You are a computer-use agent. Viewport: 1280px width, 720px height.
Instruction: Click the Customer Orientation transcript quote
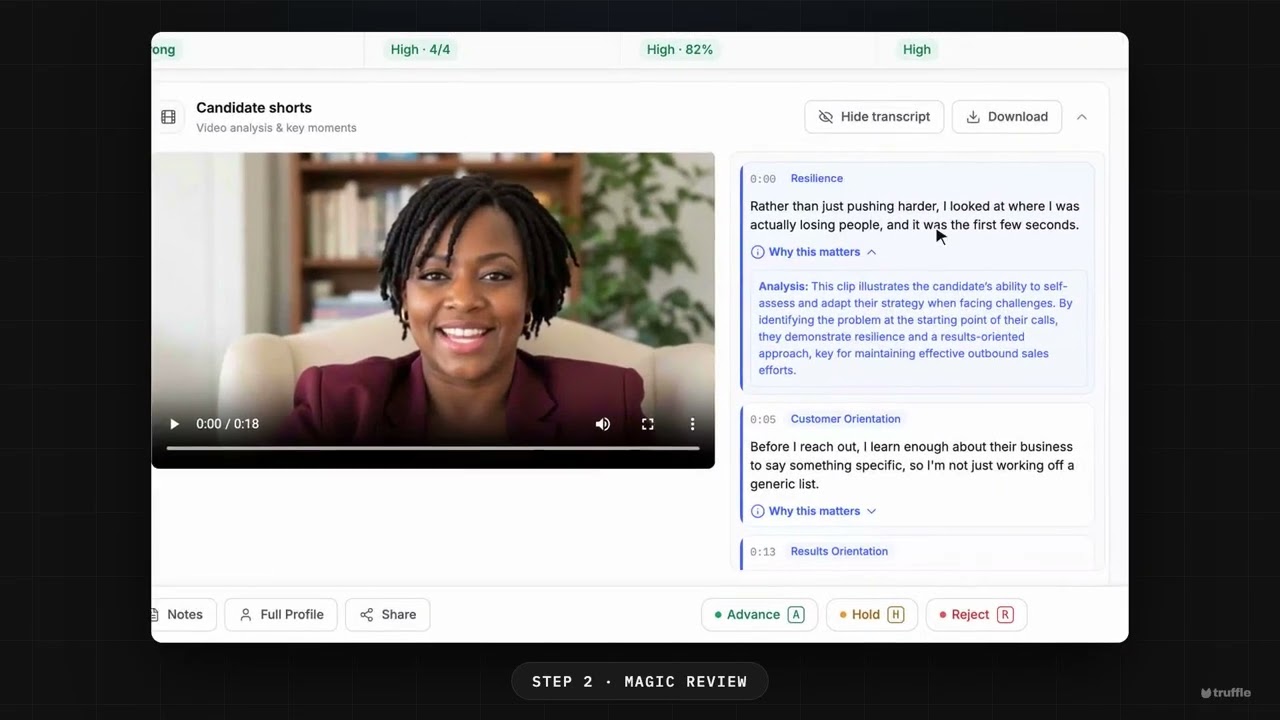[x=912, y=465]
